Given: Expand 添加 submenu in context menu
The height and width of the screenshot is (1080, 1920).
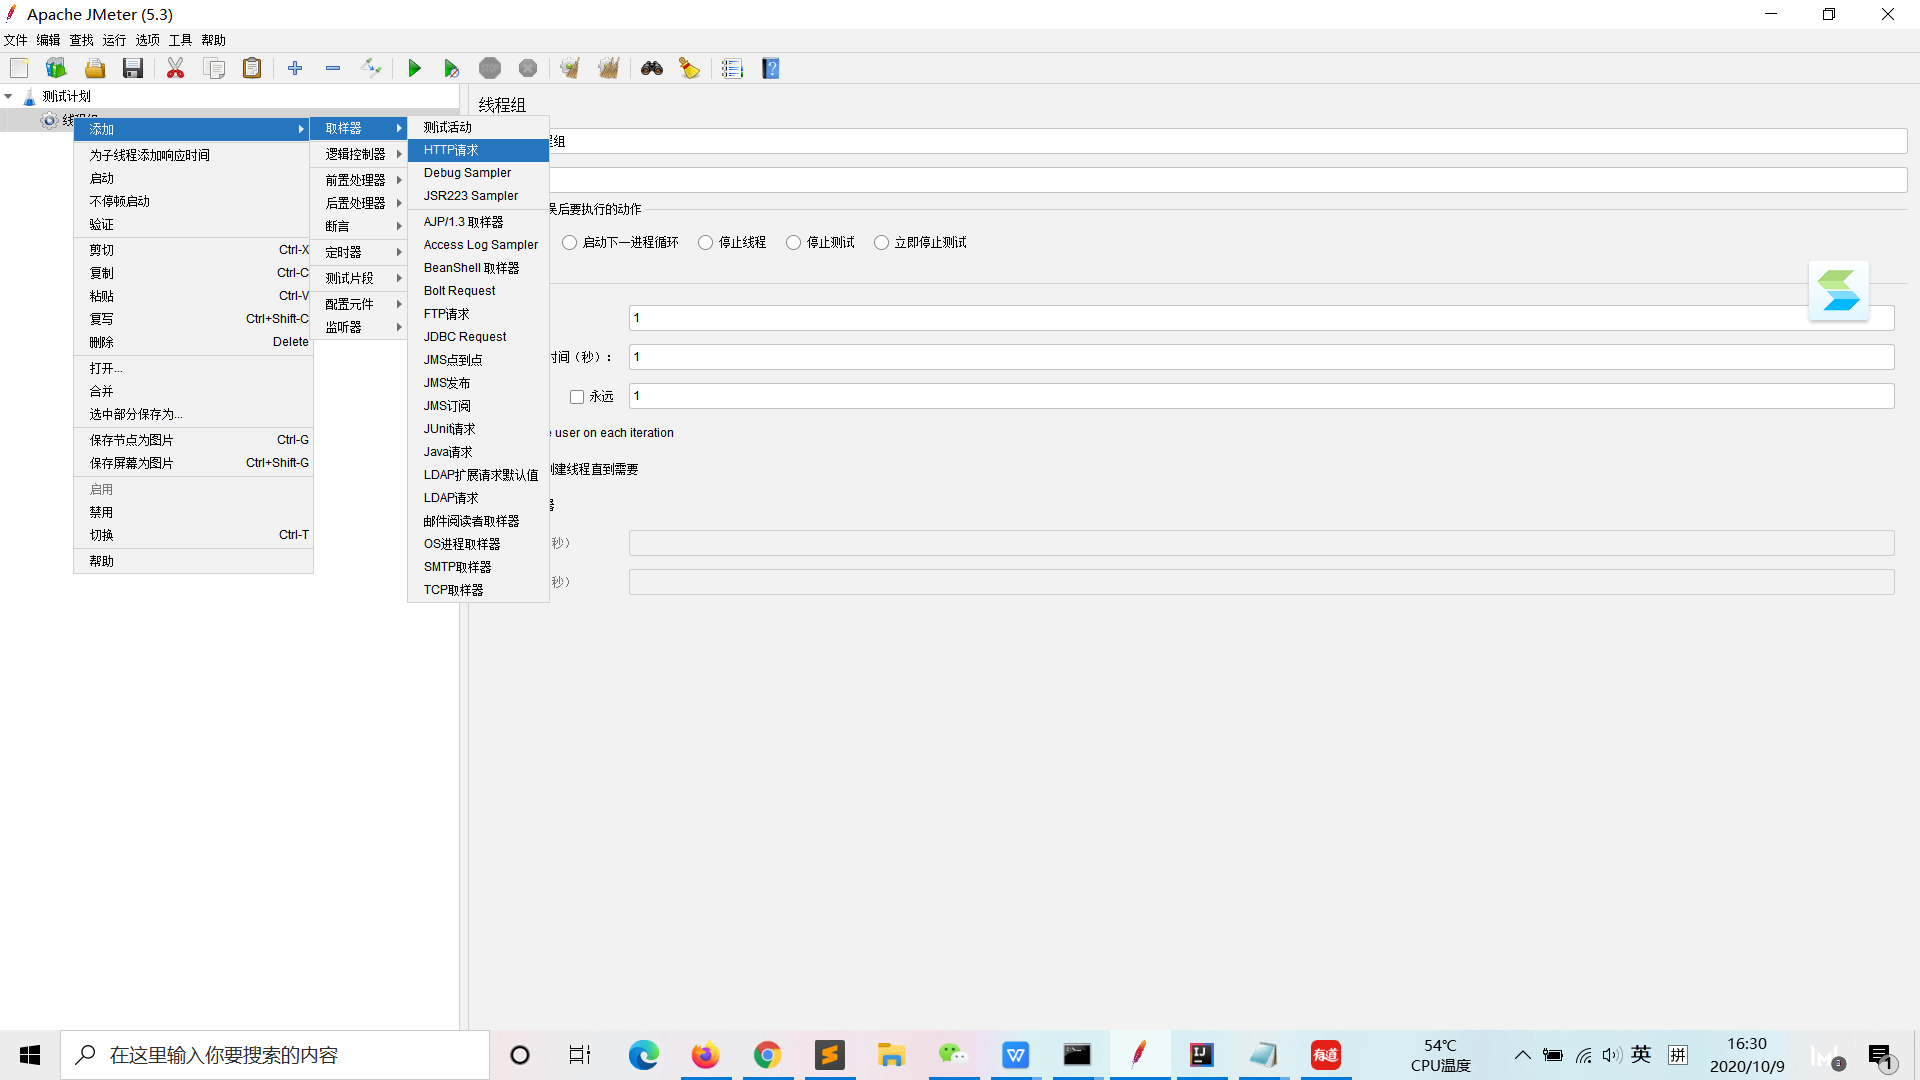Looking at the screenshot, I should click(192, 129).
